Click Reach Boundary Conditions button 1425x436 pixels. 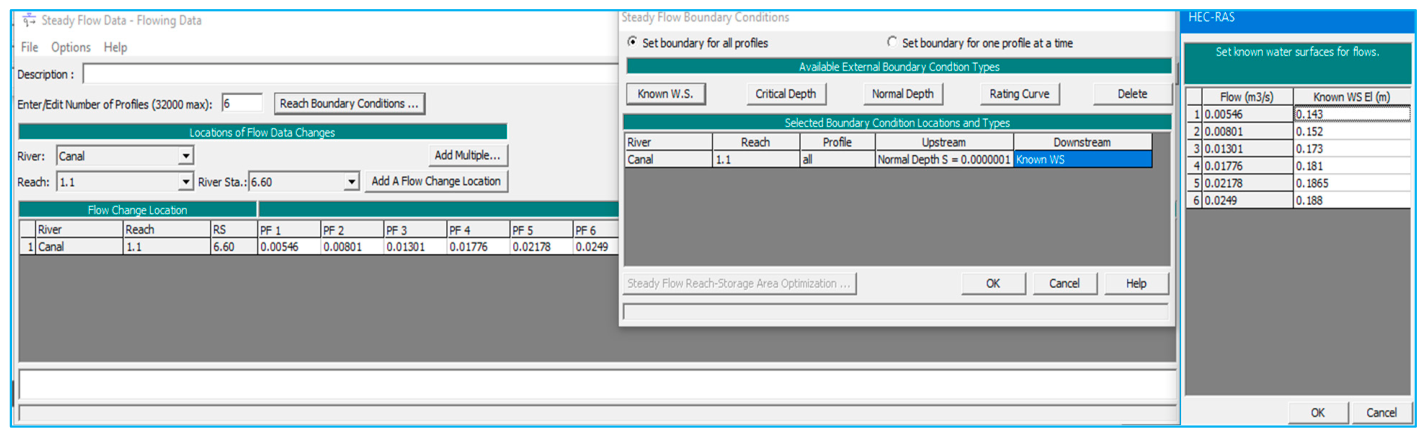coord(350,103)
